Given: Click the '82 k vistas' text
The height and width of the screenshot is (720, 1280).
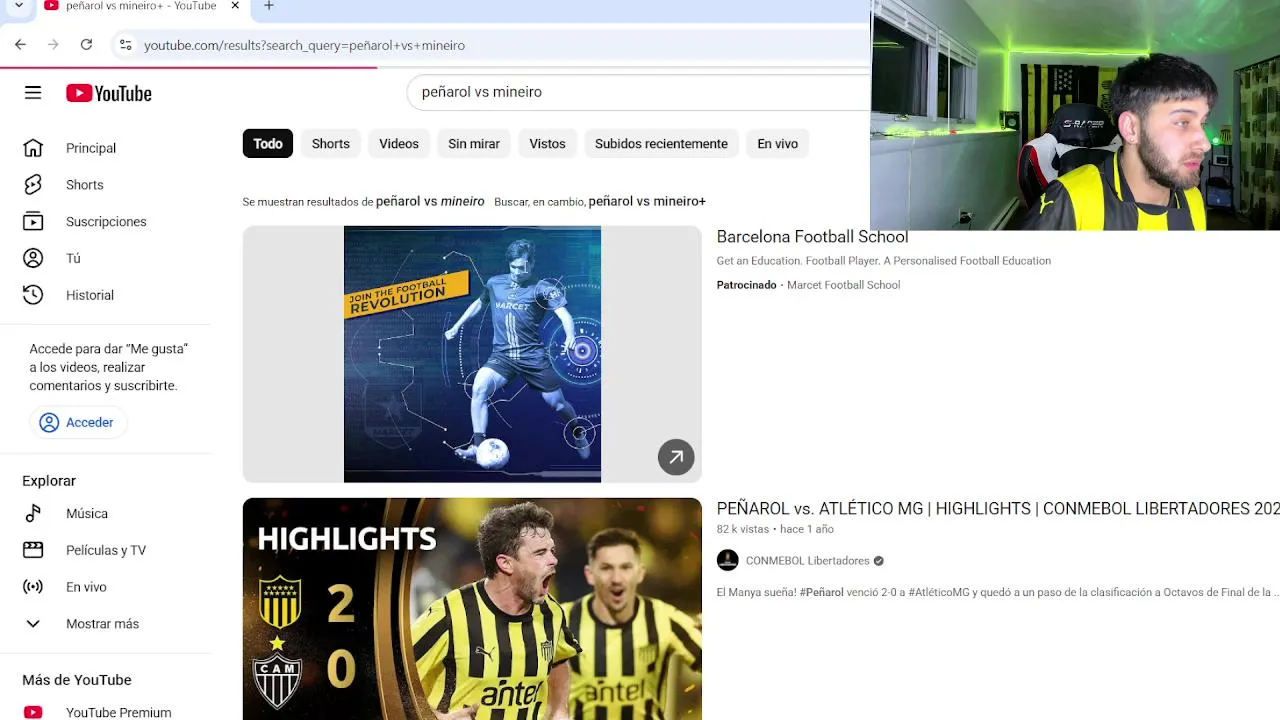Looking at the screenshot, I should tap(743, 529).
